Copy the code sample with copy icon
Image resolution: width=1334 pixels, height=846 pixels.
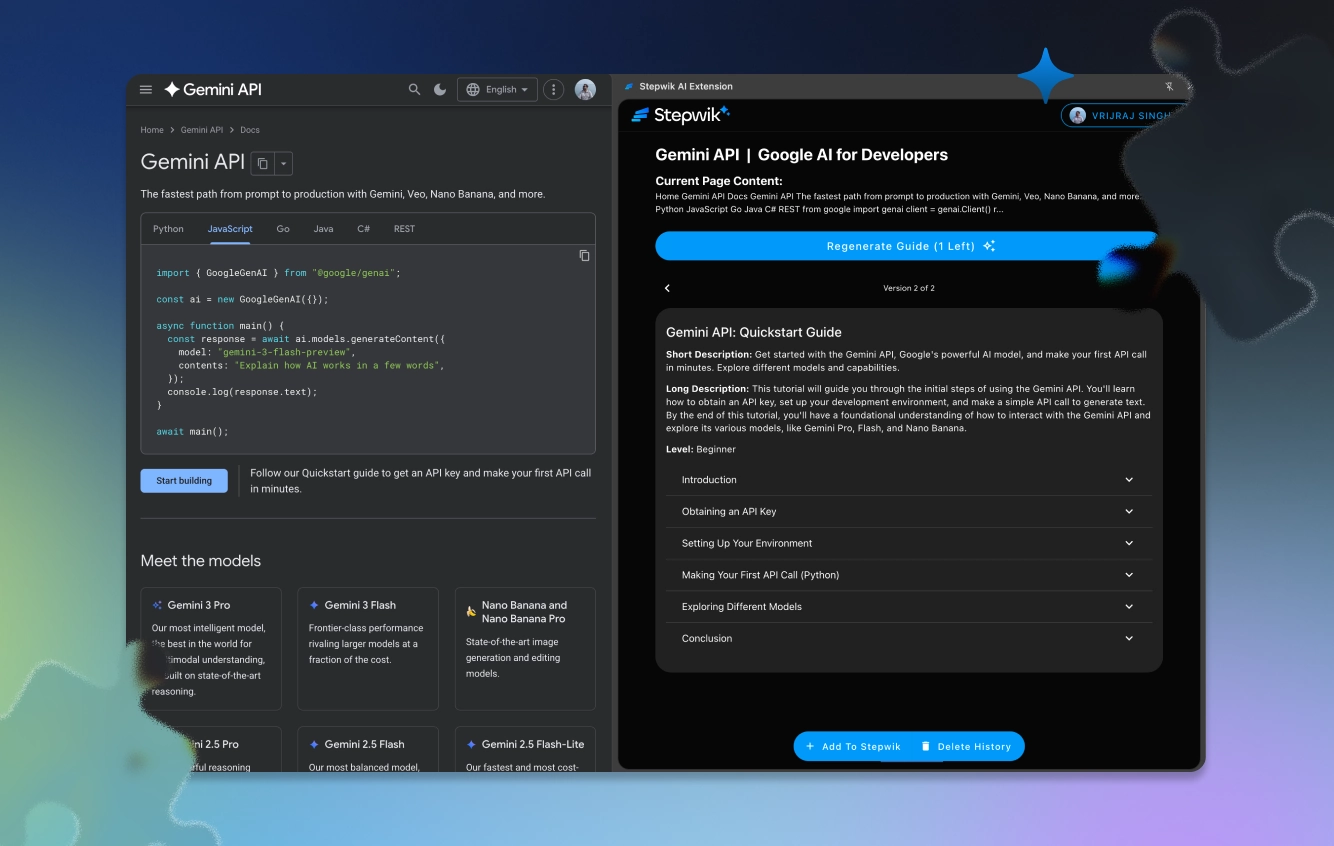pos(584,256)
